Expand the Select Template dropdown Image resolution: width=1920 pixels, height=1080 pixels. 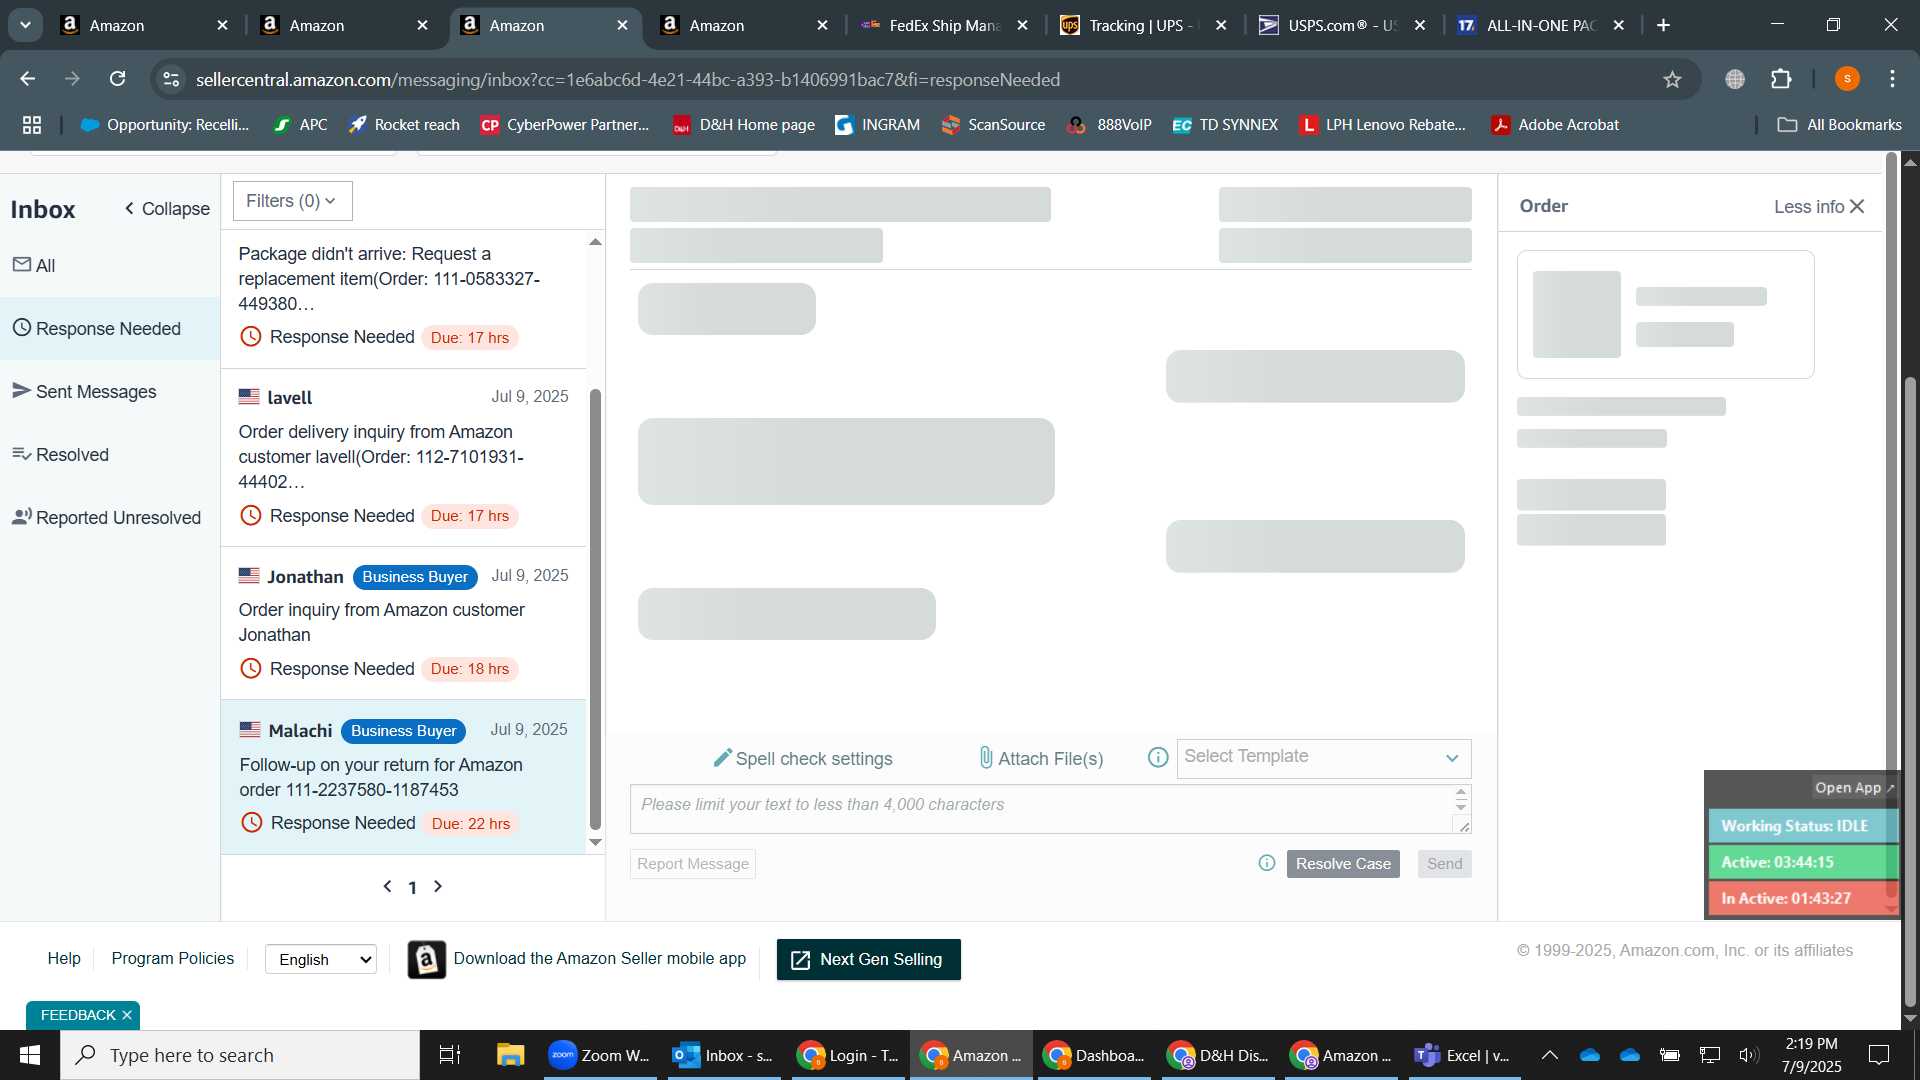click(1323, 757)
